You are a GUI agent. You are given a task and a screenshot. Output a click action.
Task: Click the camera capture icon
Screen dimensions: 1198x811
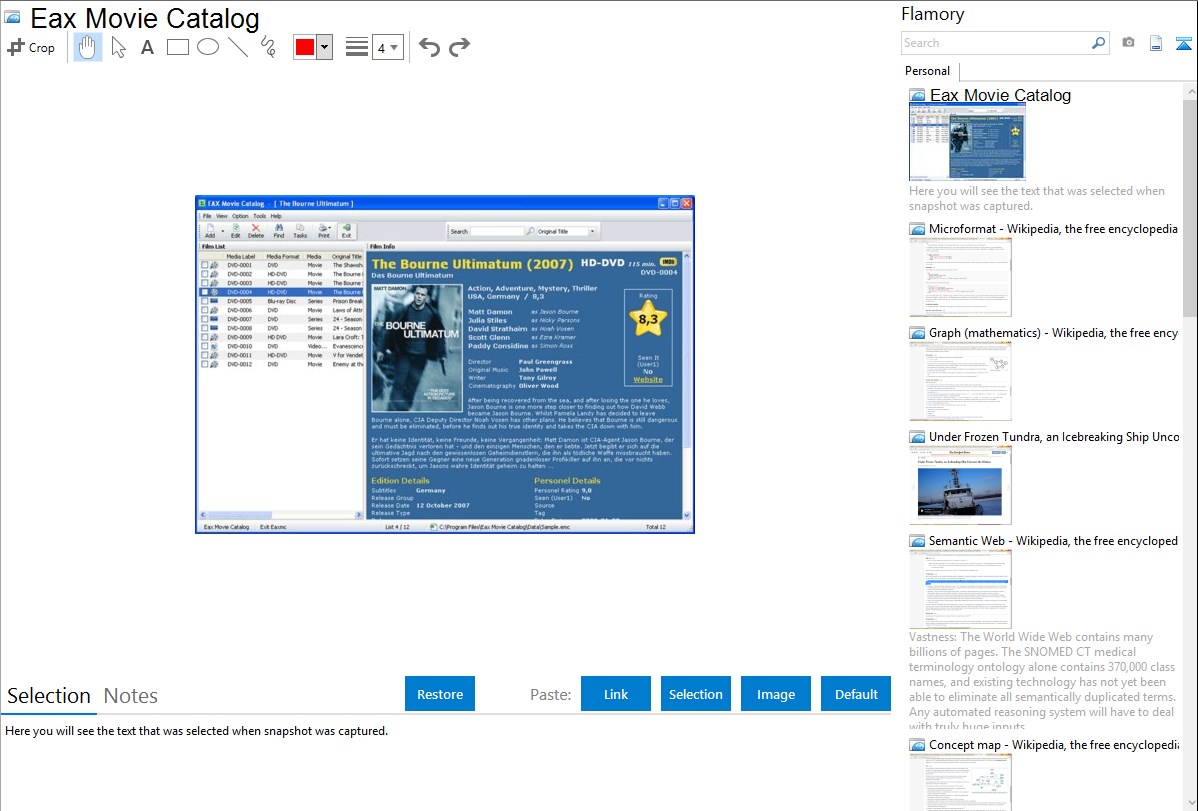point(1128,43)
